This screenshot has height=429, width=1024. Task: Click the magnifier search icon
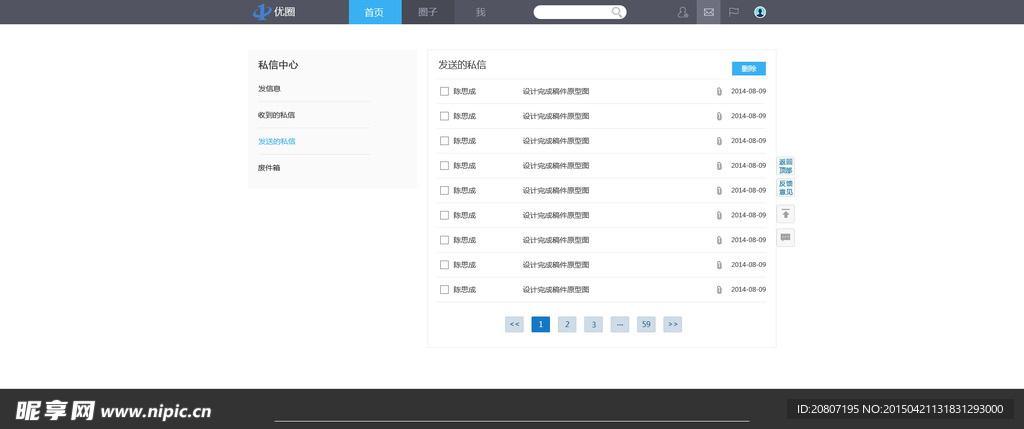[616, 12]
